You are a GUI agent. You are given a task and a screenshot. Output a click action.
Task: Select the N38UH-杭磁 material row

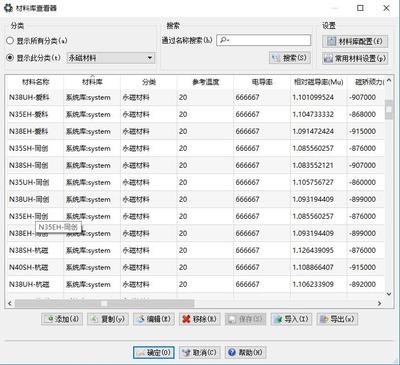coord(196,284)
